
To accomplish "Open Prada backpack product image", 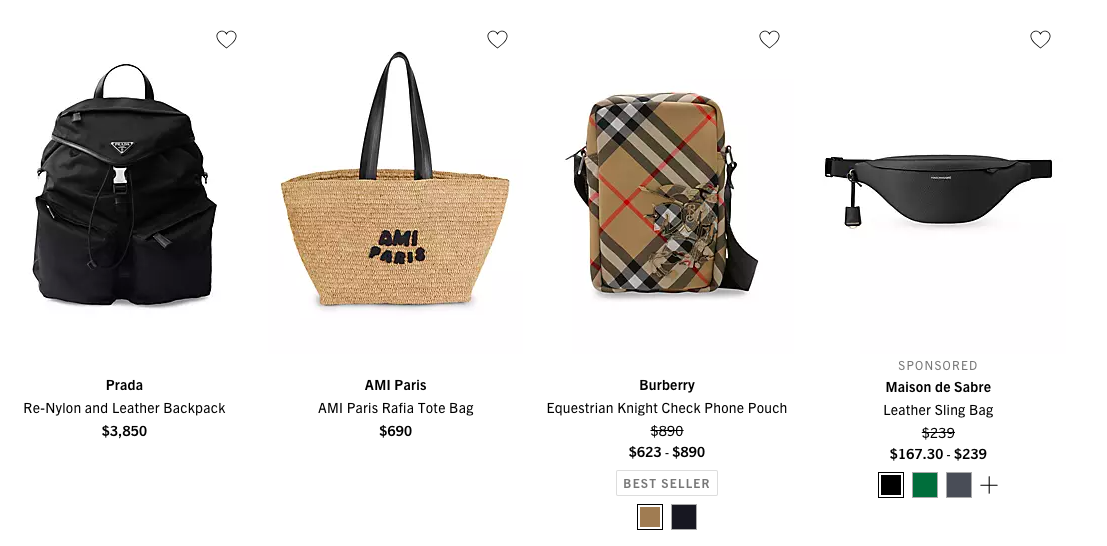I will 124,185.
